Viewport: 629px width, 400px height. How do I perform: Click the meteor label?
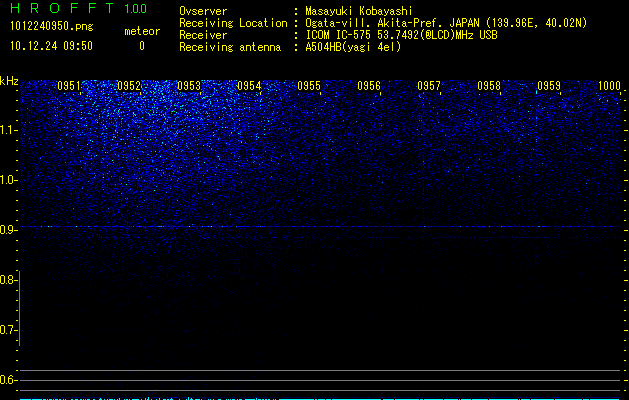pos(142,31)
